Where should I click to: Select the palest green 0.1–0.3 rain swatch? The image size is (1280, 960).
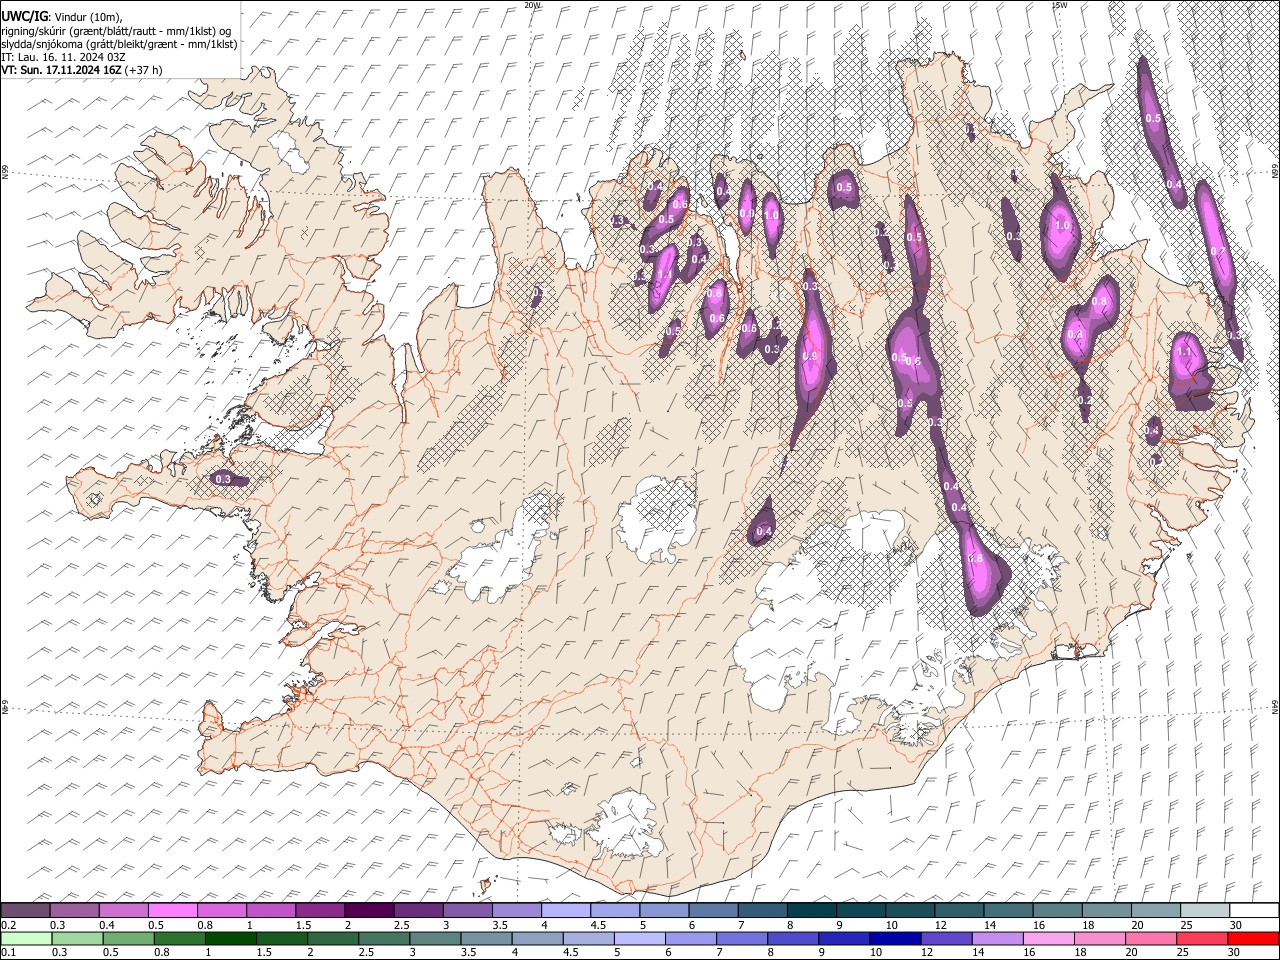click(26, 938)
